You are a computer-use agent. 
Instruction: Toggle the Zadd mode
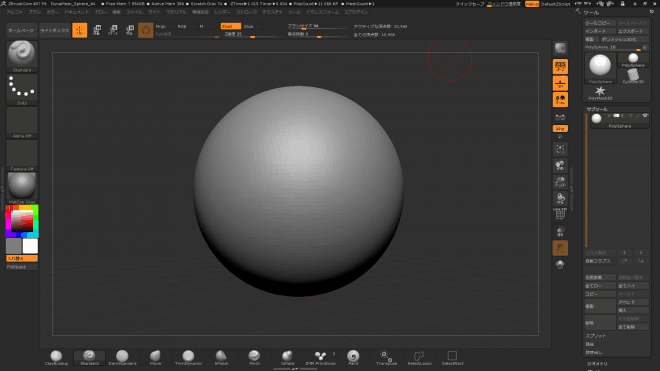coord(231,26)
